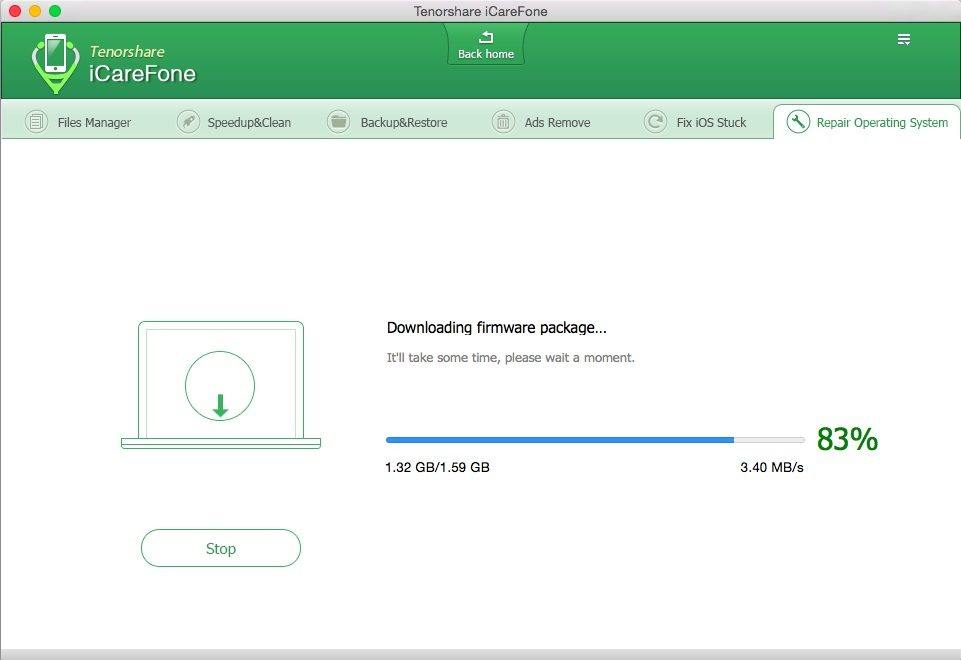Minimize the window with the yellow button
The width and height of the screenshot is (961, 660).
coord(35,11)
